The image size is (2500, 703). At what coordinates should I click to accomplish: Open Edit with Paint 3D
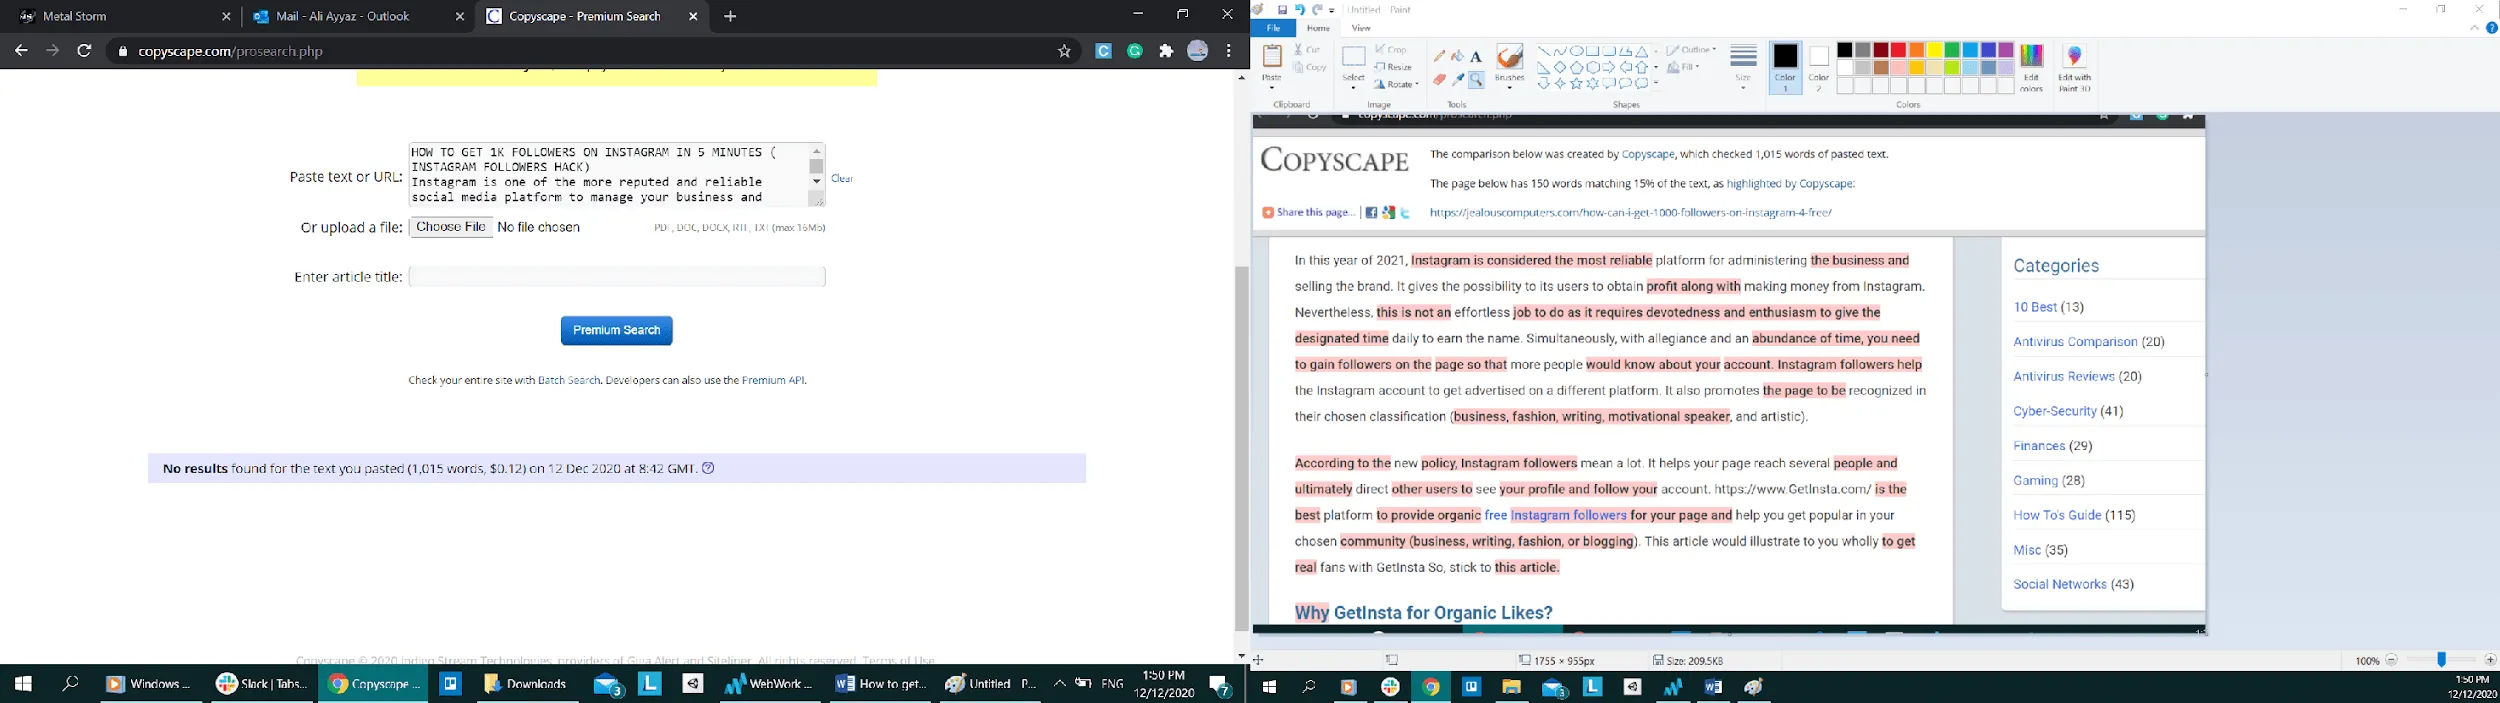[x=2074, y=68]
